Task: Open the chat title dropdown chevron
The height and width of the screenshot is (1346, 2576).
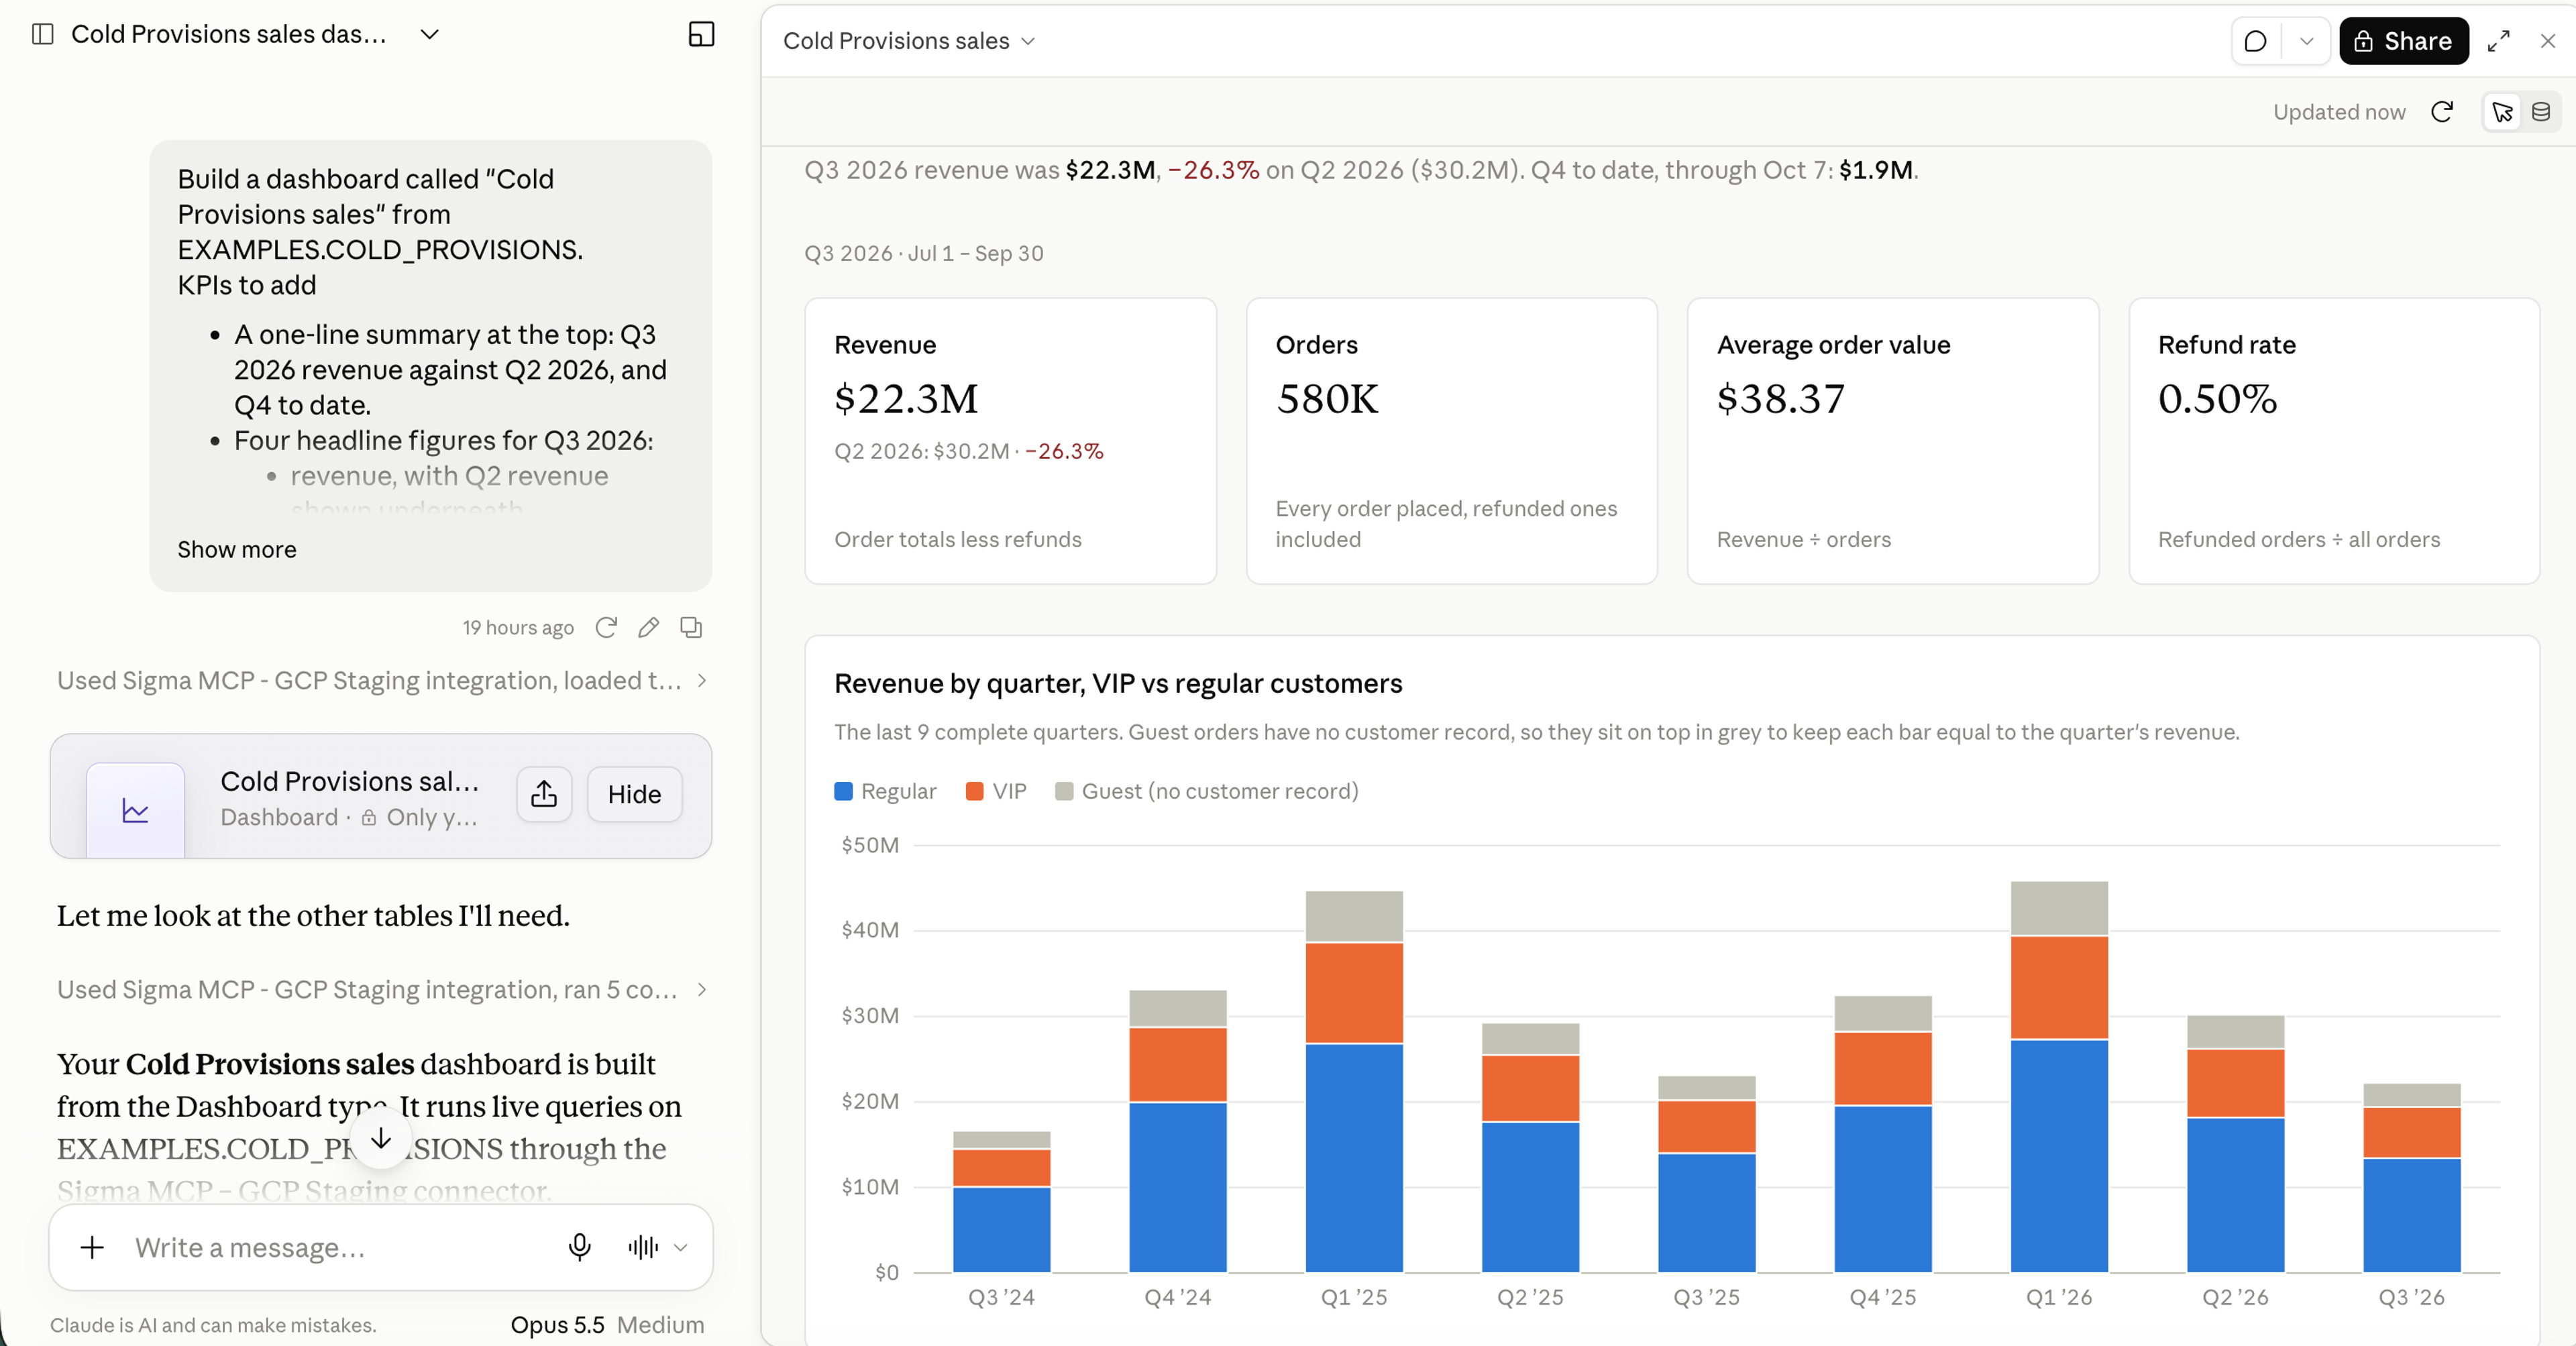Action: 430,34
